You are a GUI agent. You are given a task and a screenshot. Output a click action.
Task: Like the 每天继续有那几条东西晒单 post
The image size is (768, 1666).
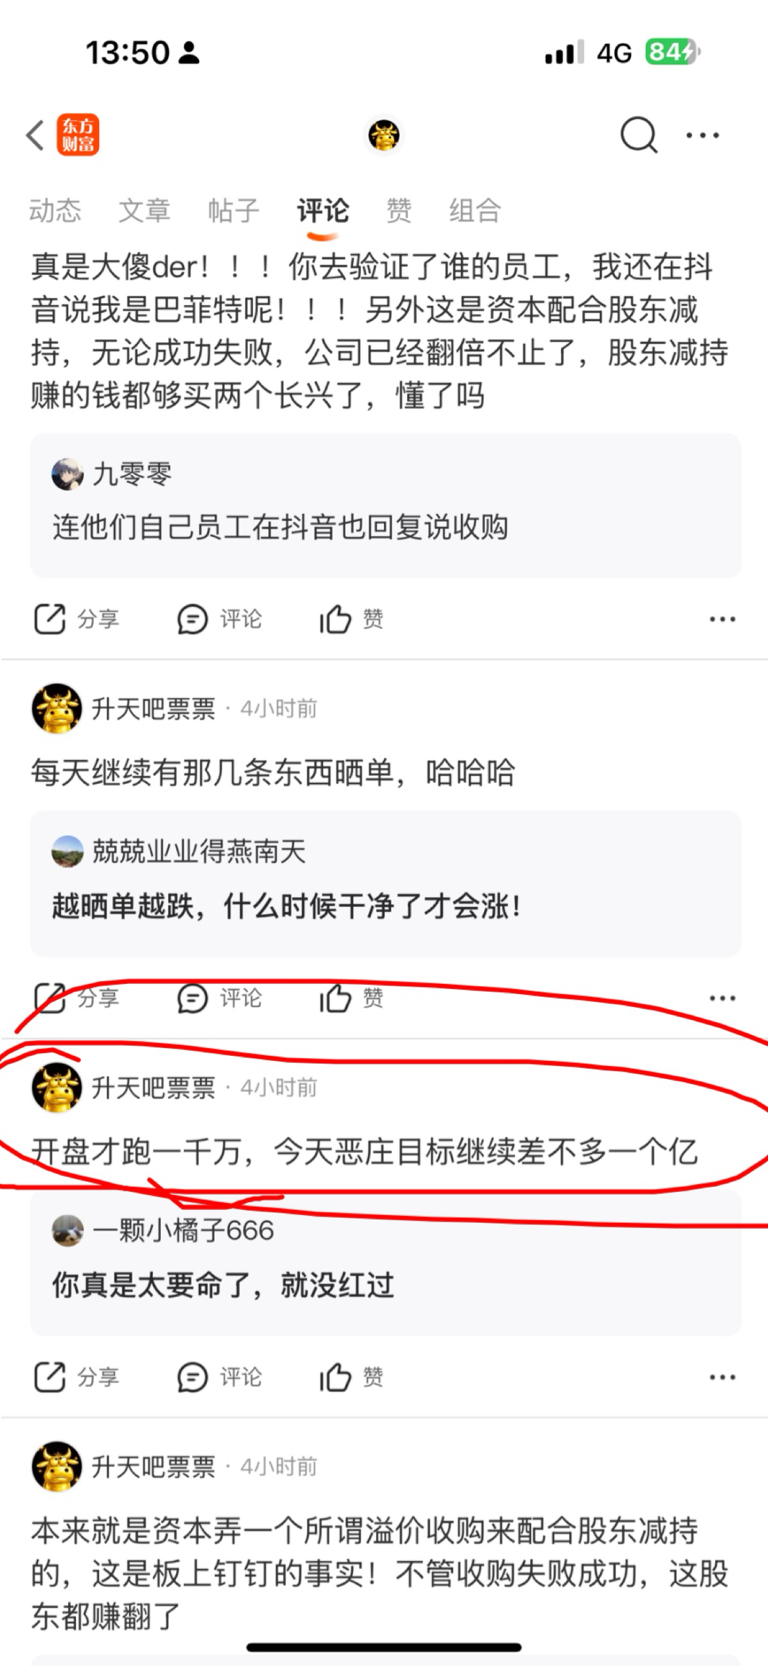point(351,998)
